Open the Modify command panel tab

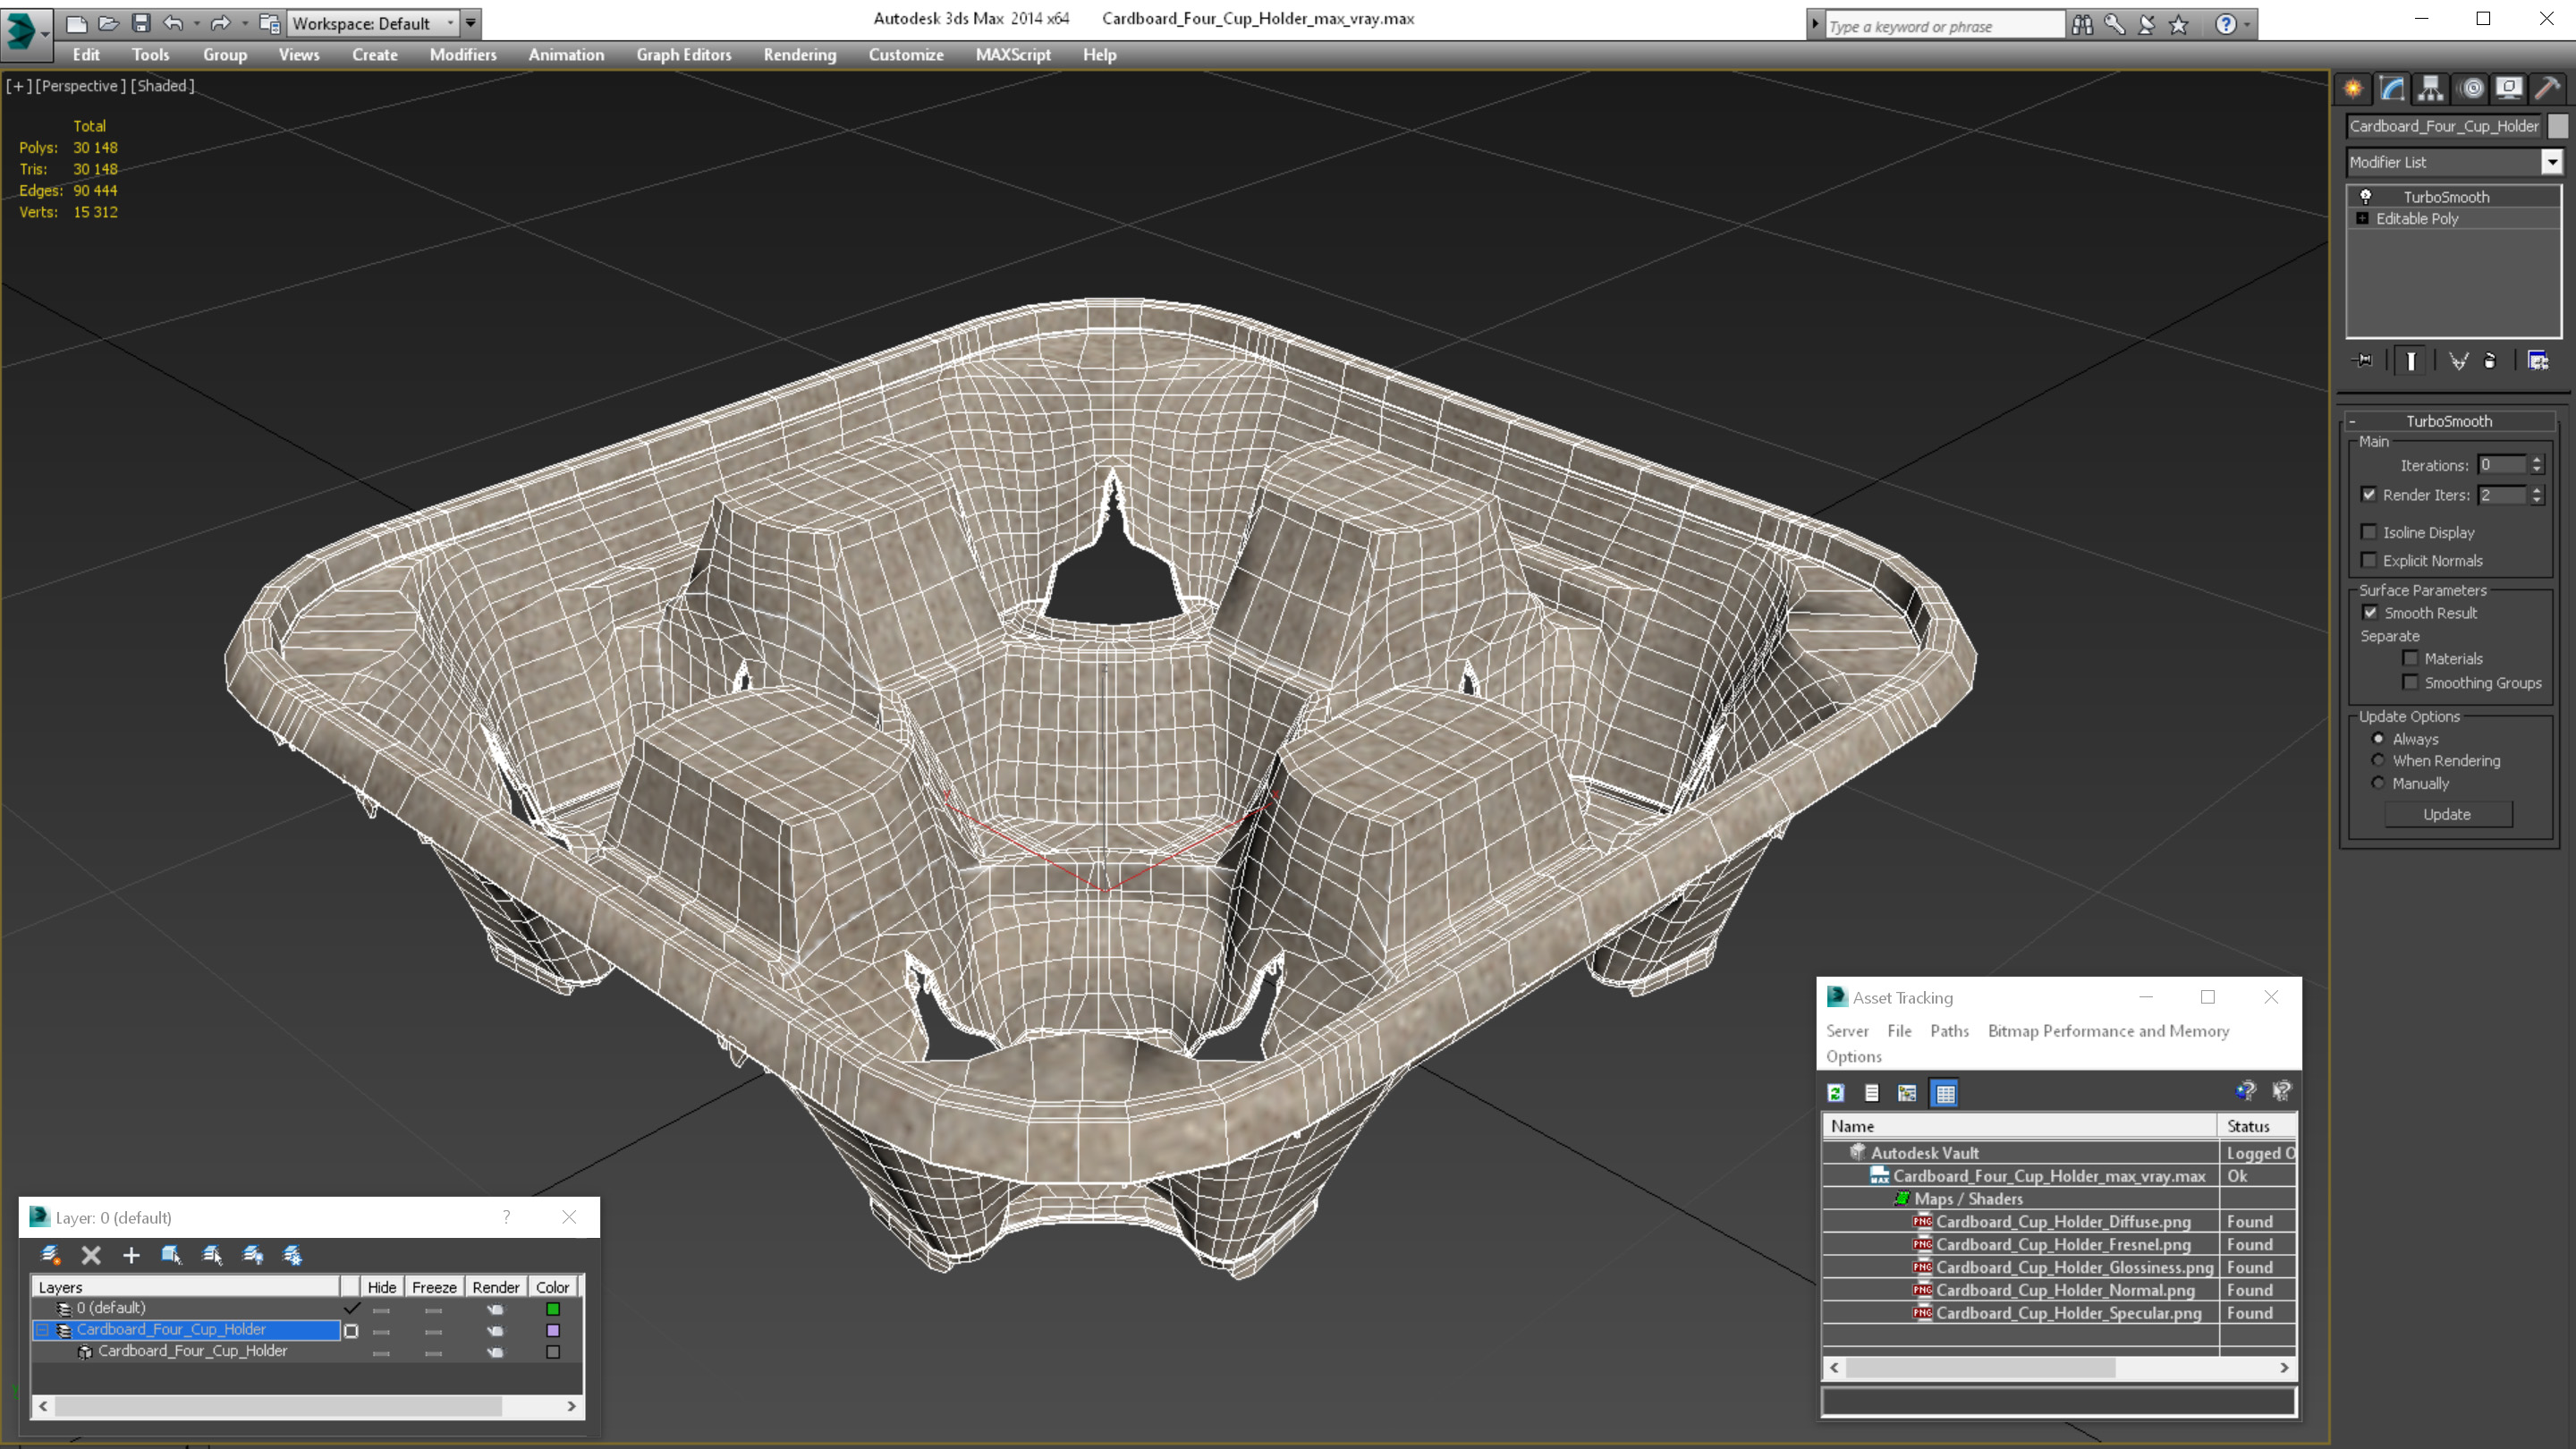(2391, 88)
